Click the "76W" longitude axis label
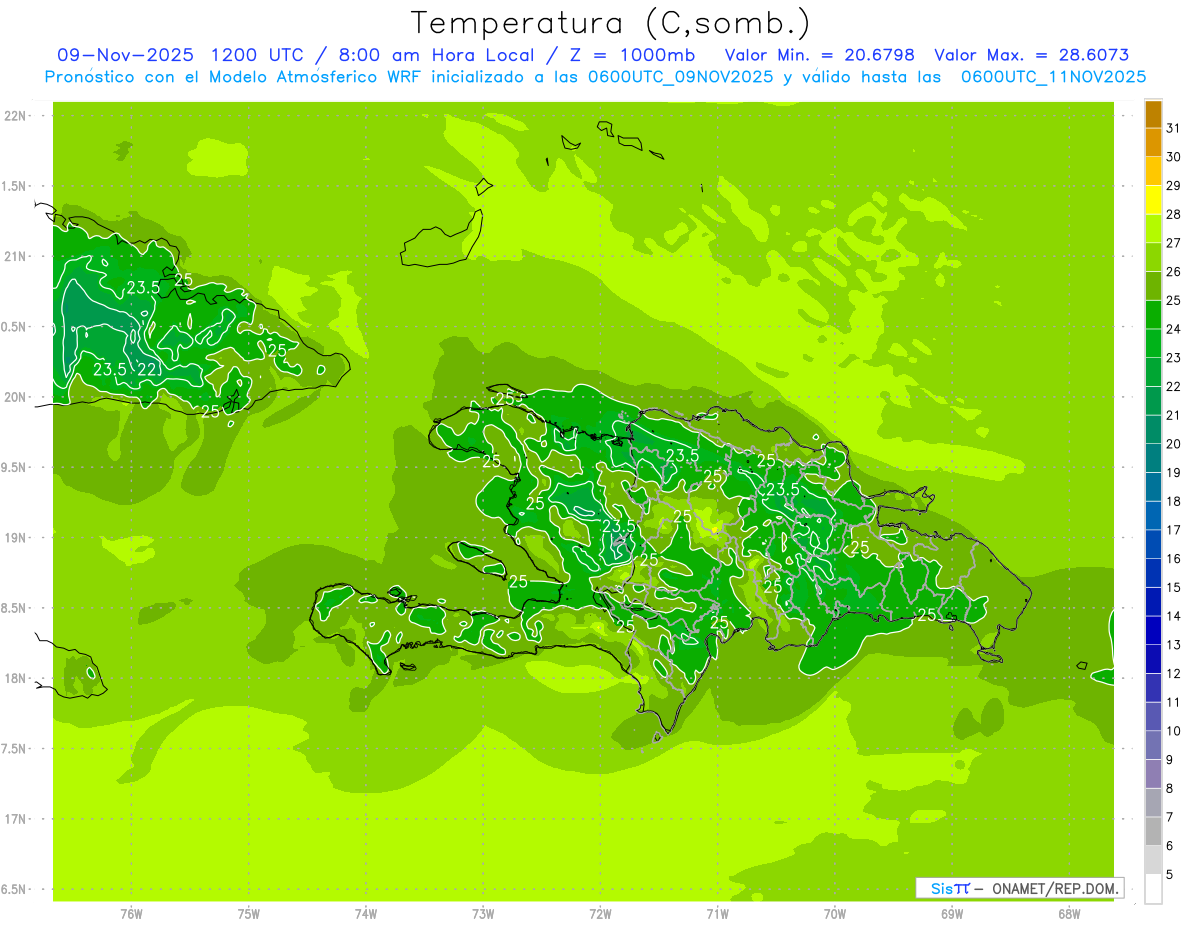Viewport: 1200px width, 927px height. 131,914
